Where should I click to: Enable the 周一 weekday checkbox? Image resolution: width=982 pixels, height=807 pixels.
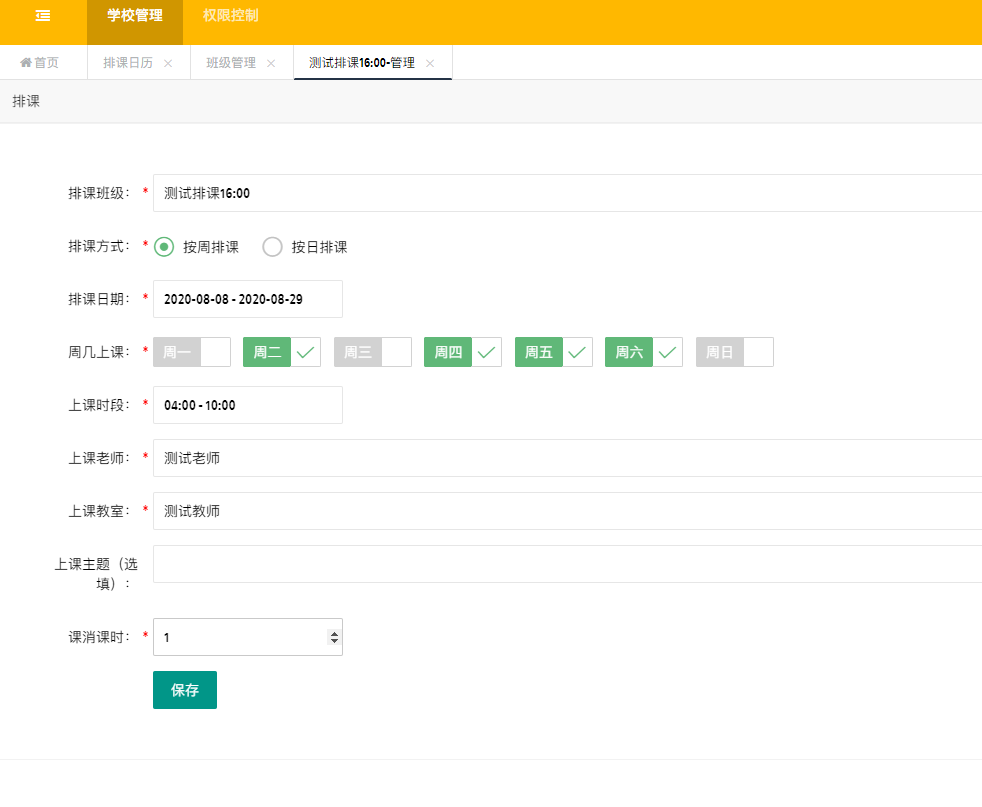pos(192,352)
